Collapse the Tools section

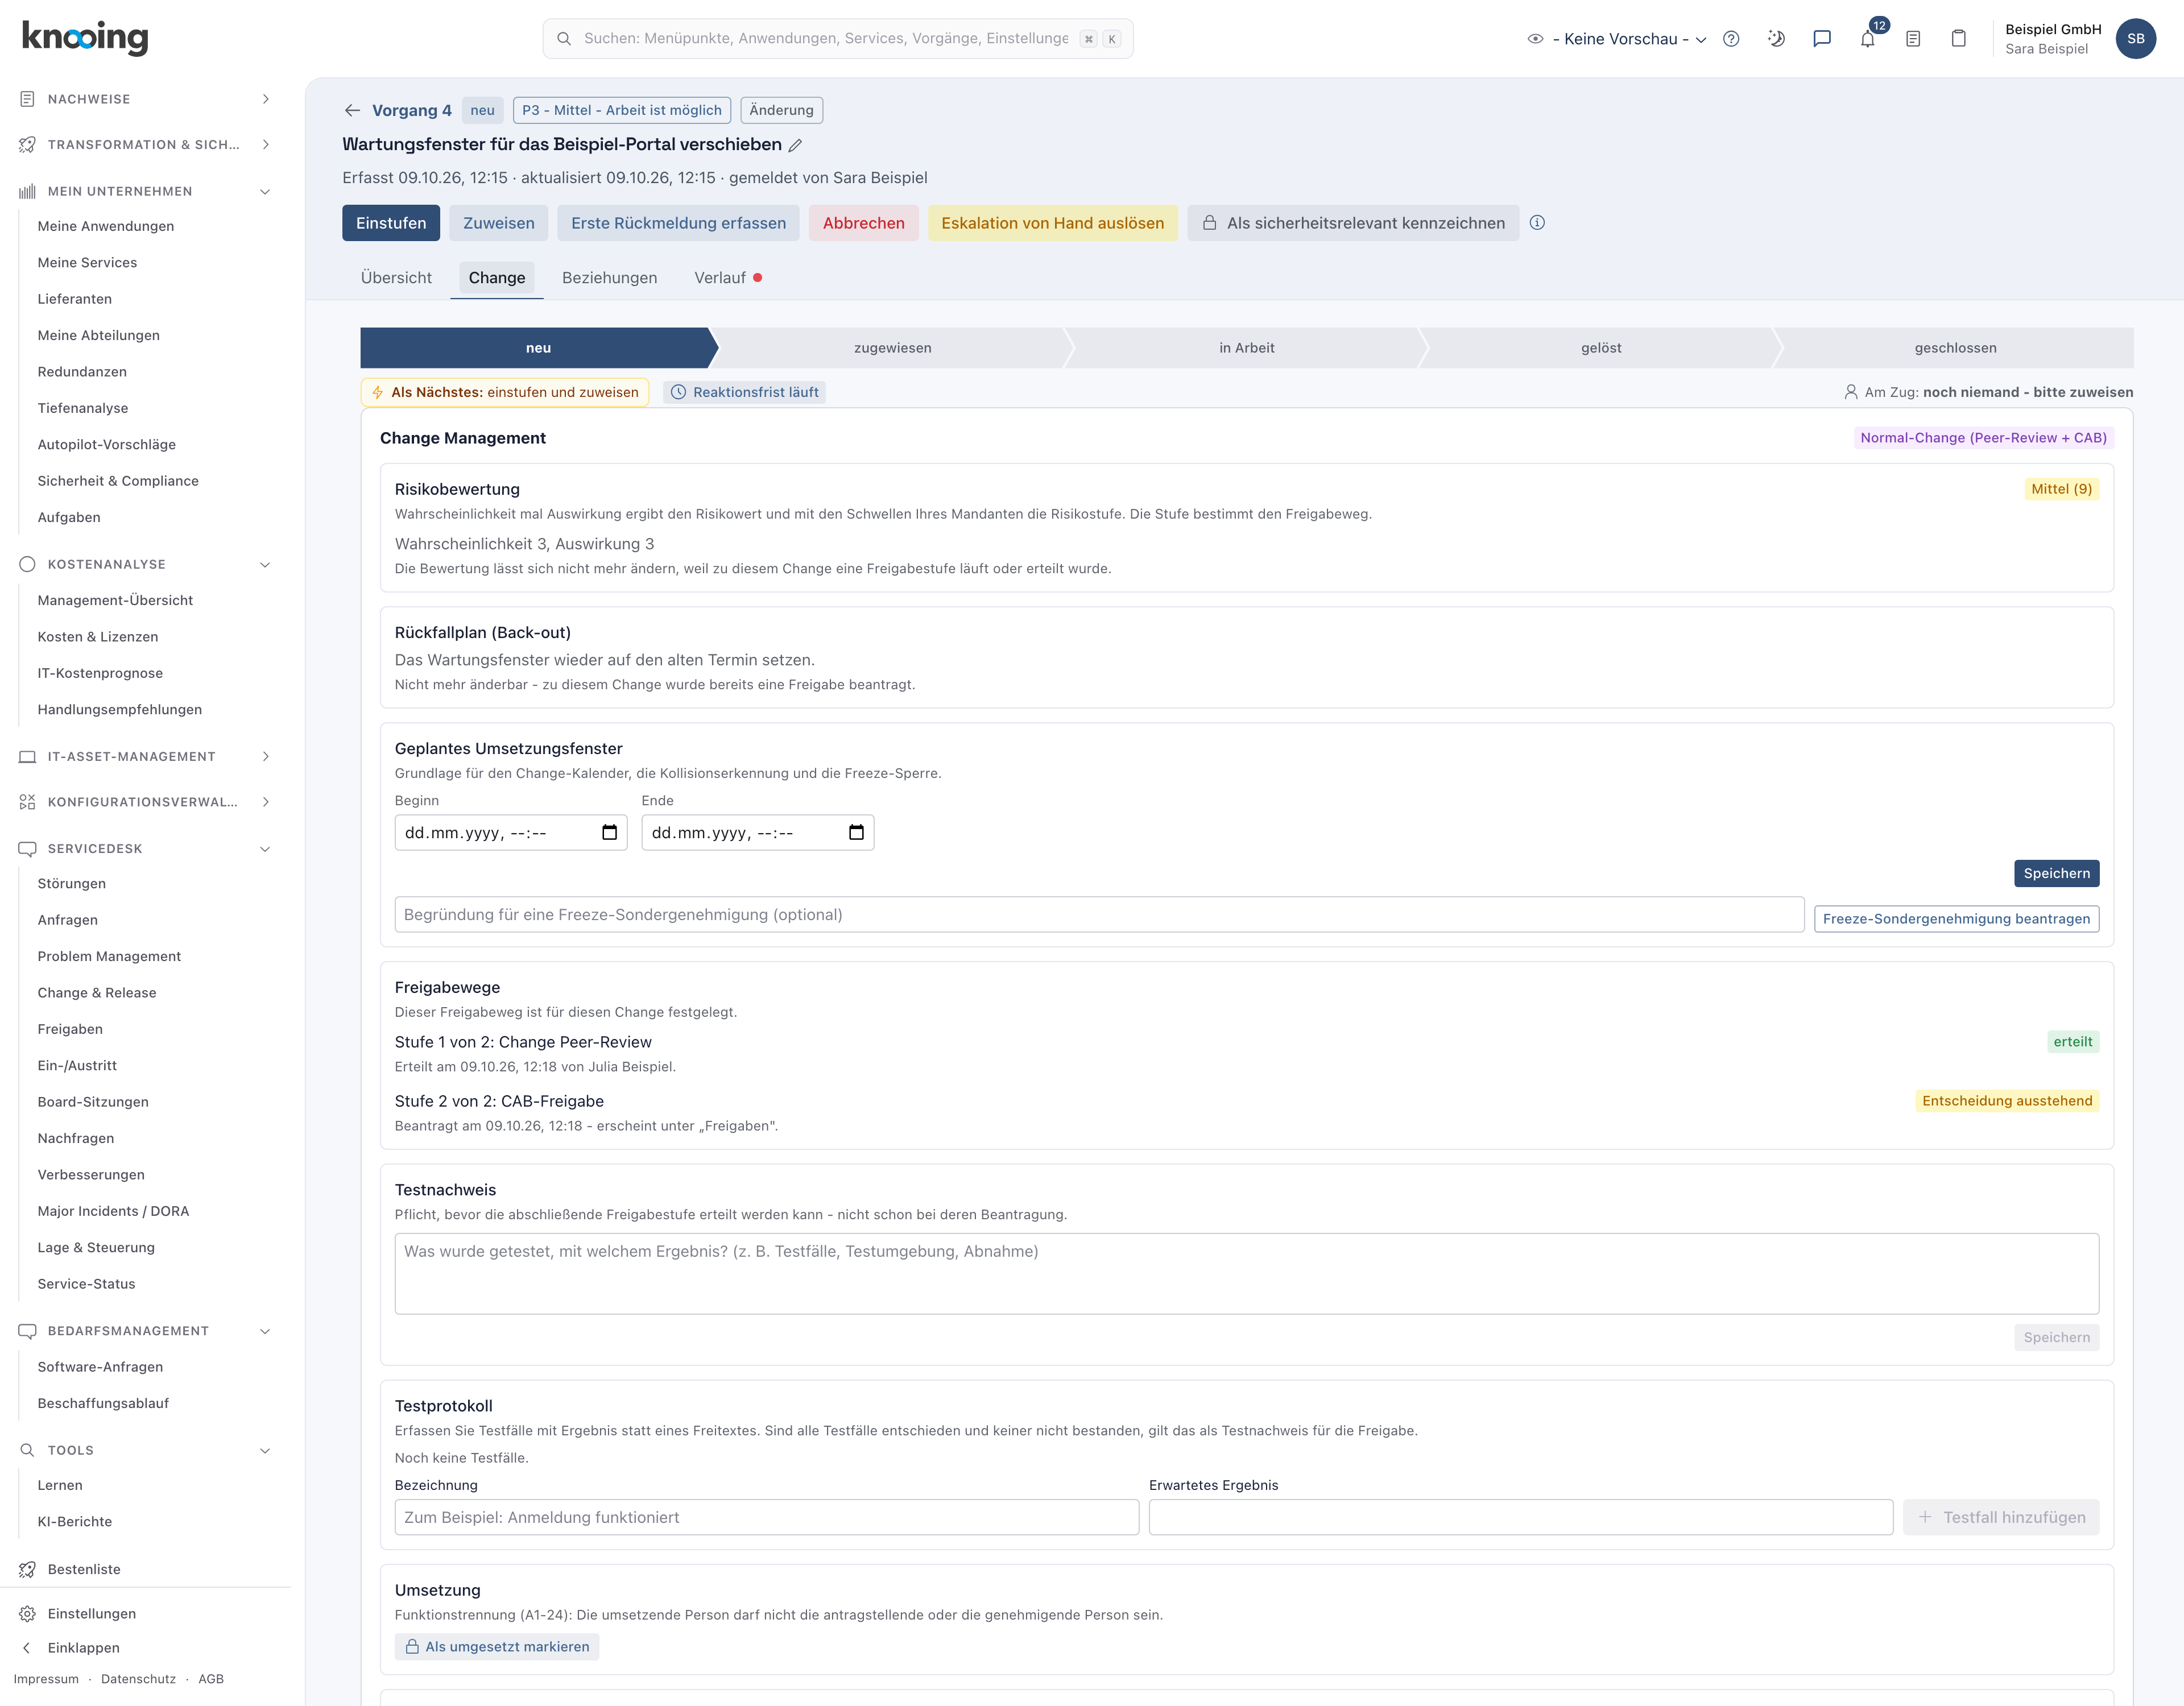[x=265, y=1450]
